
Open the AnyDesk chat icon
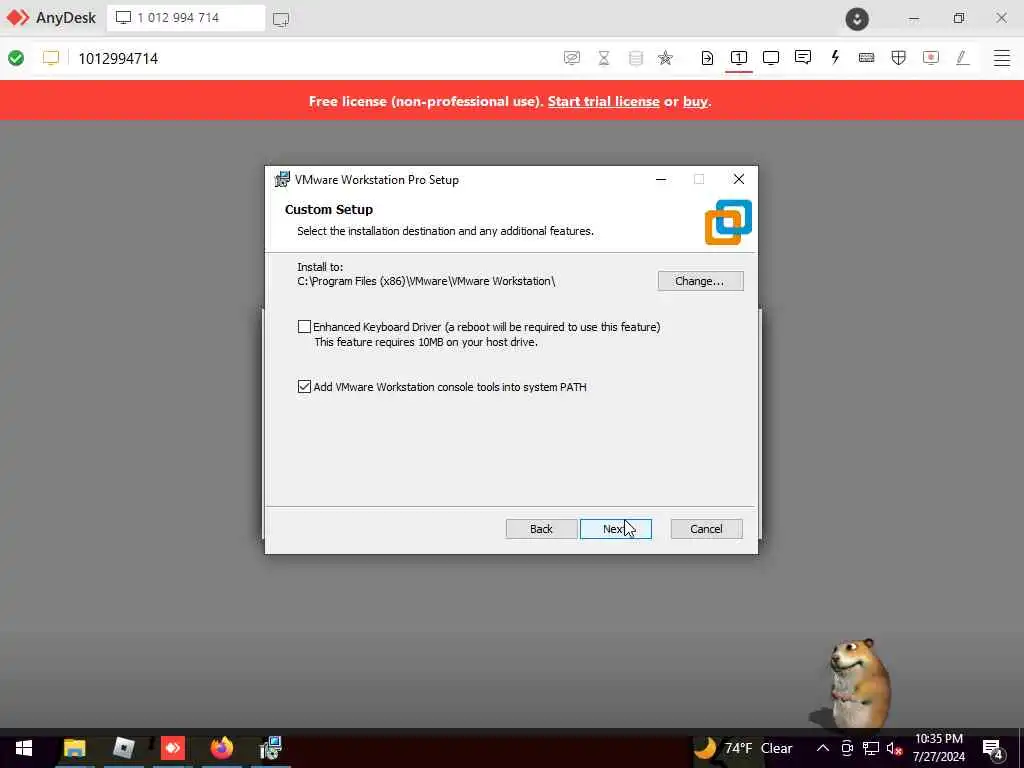coord(803,57)
